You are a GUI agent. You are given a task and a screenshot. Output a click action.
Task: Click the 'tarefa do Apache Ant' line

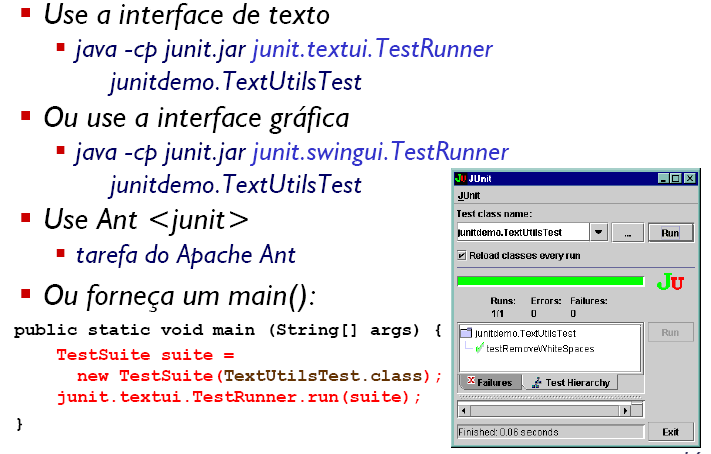pos(186,254)
